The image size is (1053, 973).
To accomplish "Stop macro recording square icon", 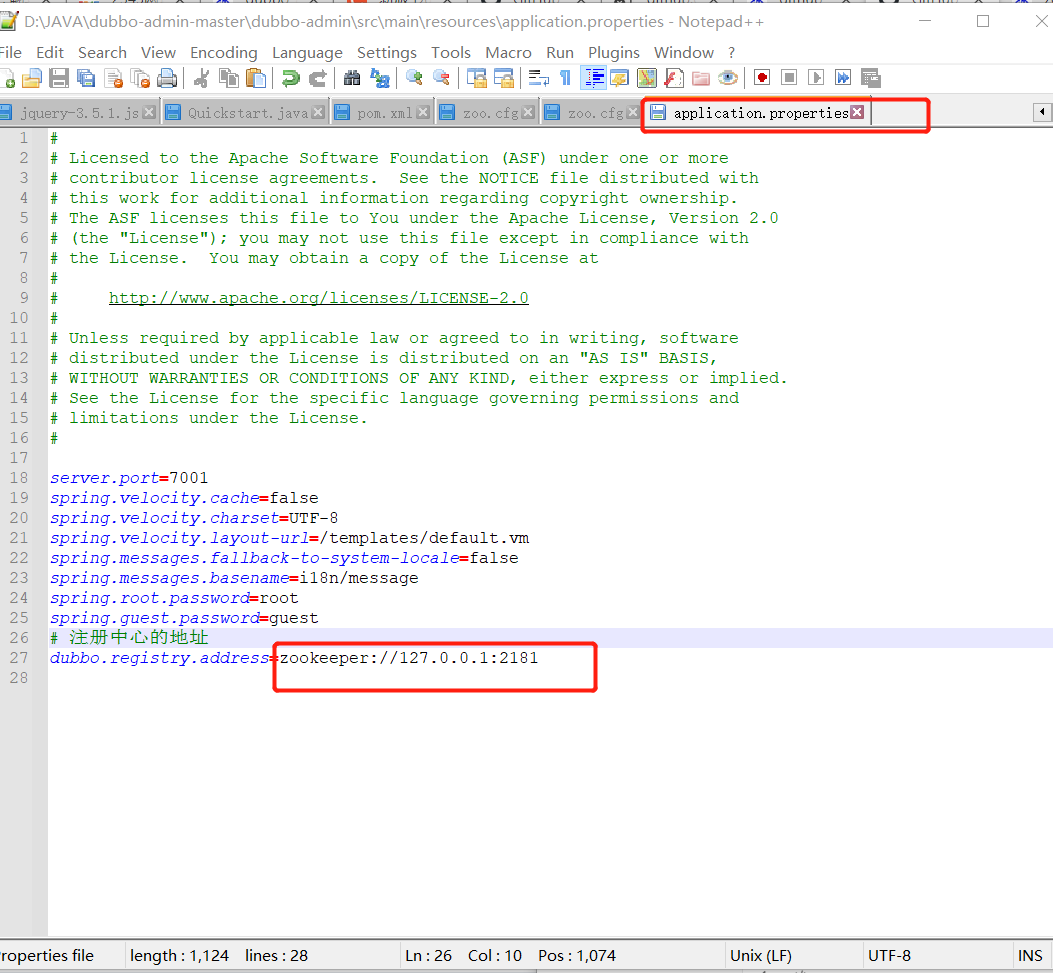I will click(x=789, y=79).
